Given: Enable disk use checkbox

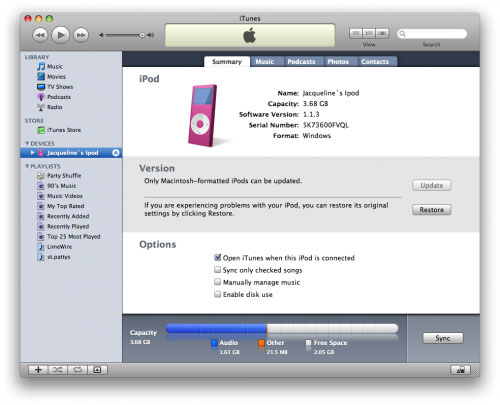Looking at the screenshot, I should pos(218,294).
